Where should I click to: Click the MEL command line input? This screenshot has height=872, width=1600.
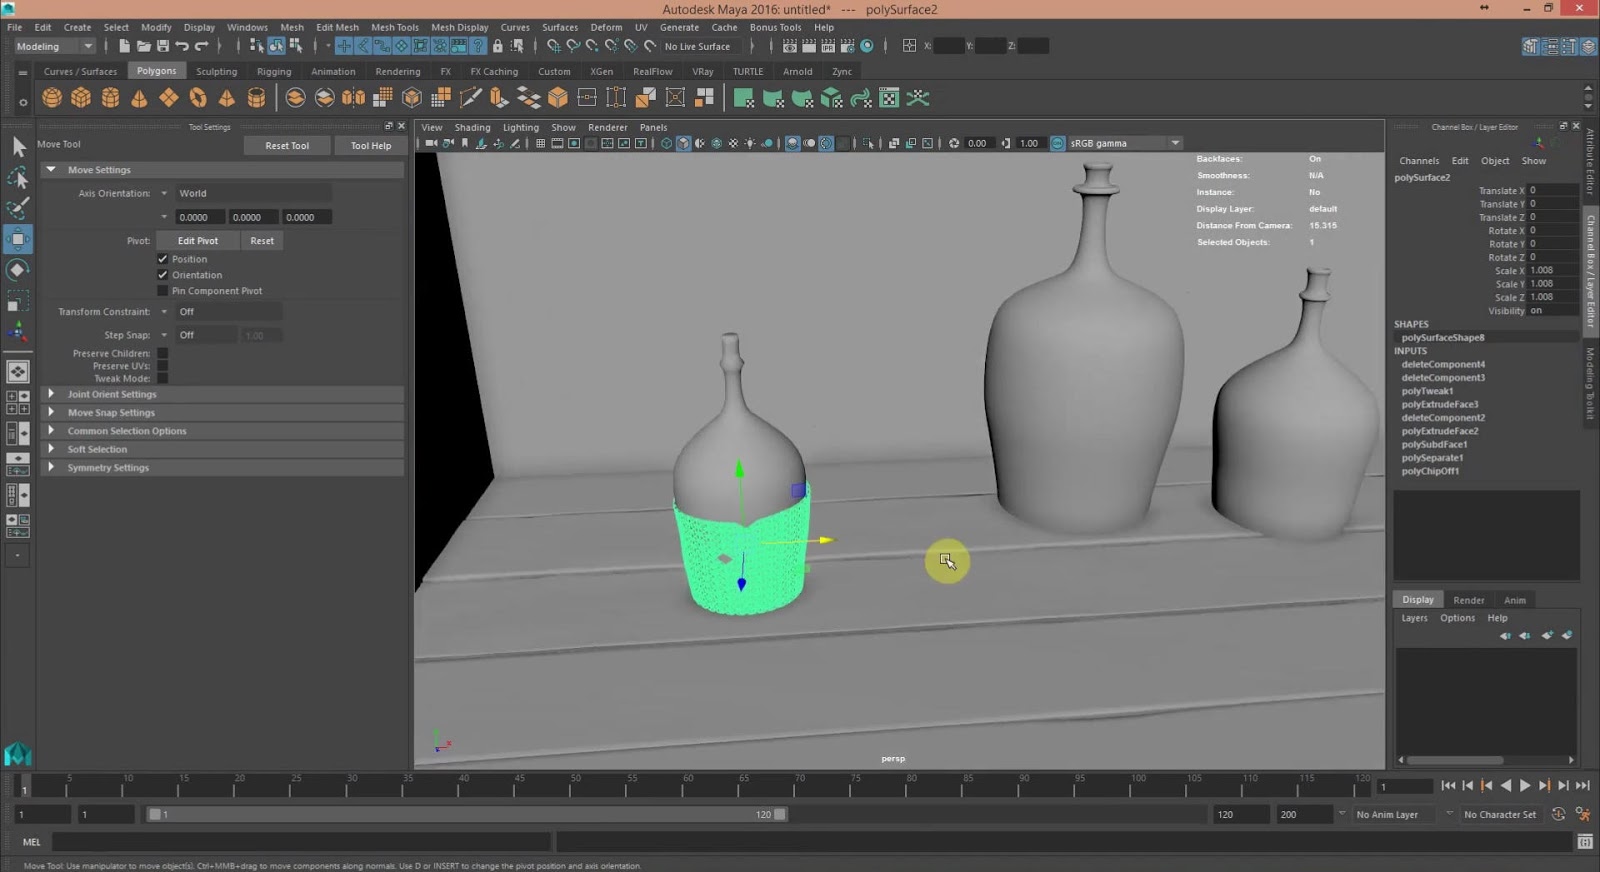[x=302, y=842]
